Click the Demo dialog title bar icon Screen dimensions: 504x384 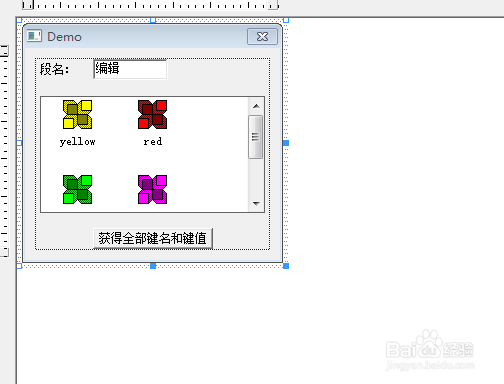pyautogui.click(x=34, y=36)
